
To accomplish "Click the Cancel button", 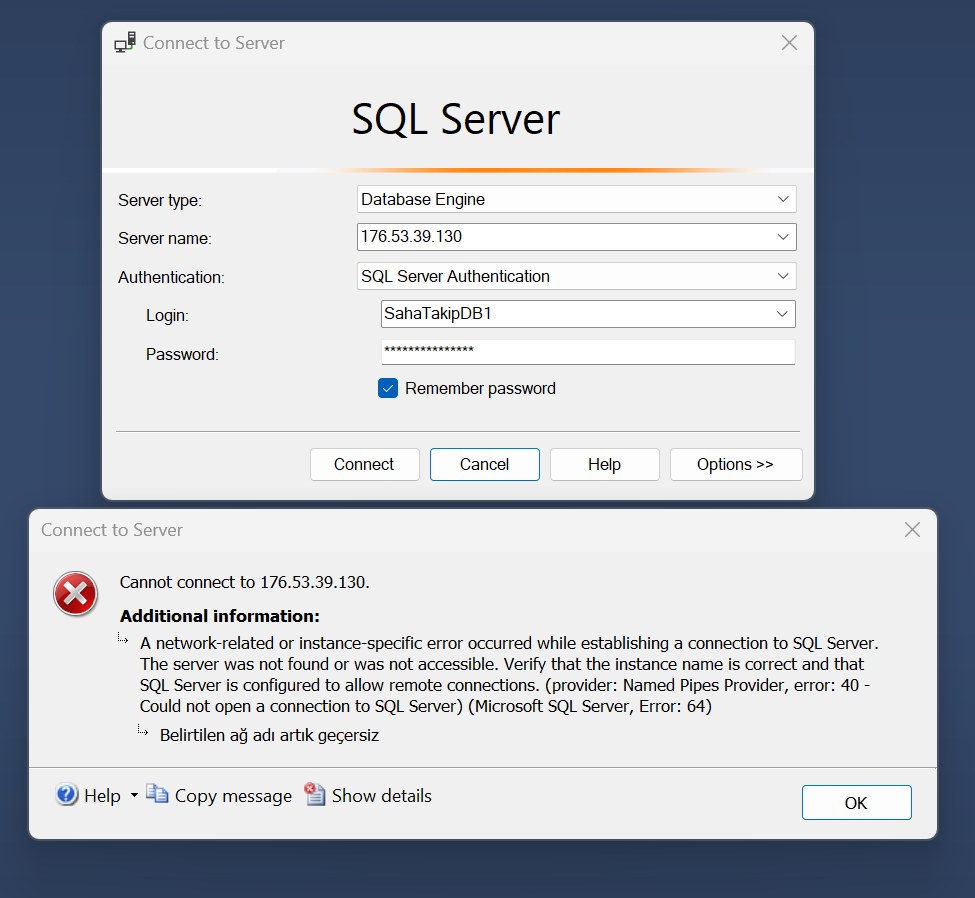I will tap(484, 465).
